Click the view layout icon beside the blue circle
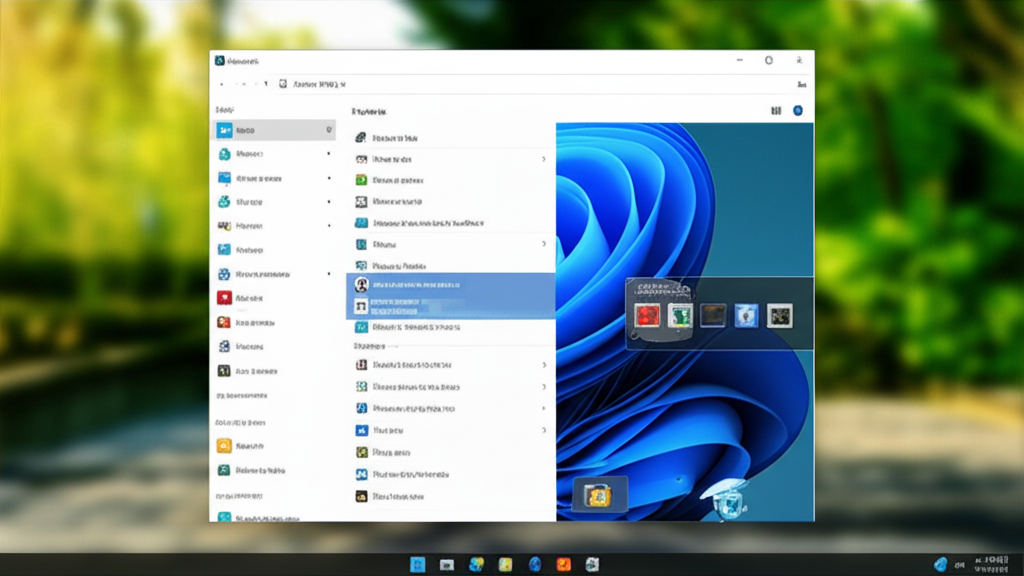 [x=776, y=111]
